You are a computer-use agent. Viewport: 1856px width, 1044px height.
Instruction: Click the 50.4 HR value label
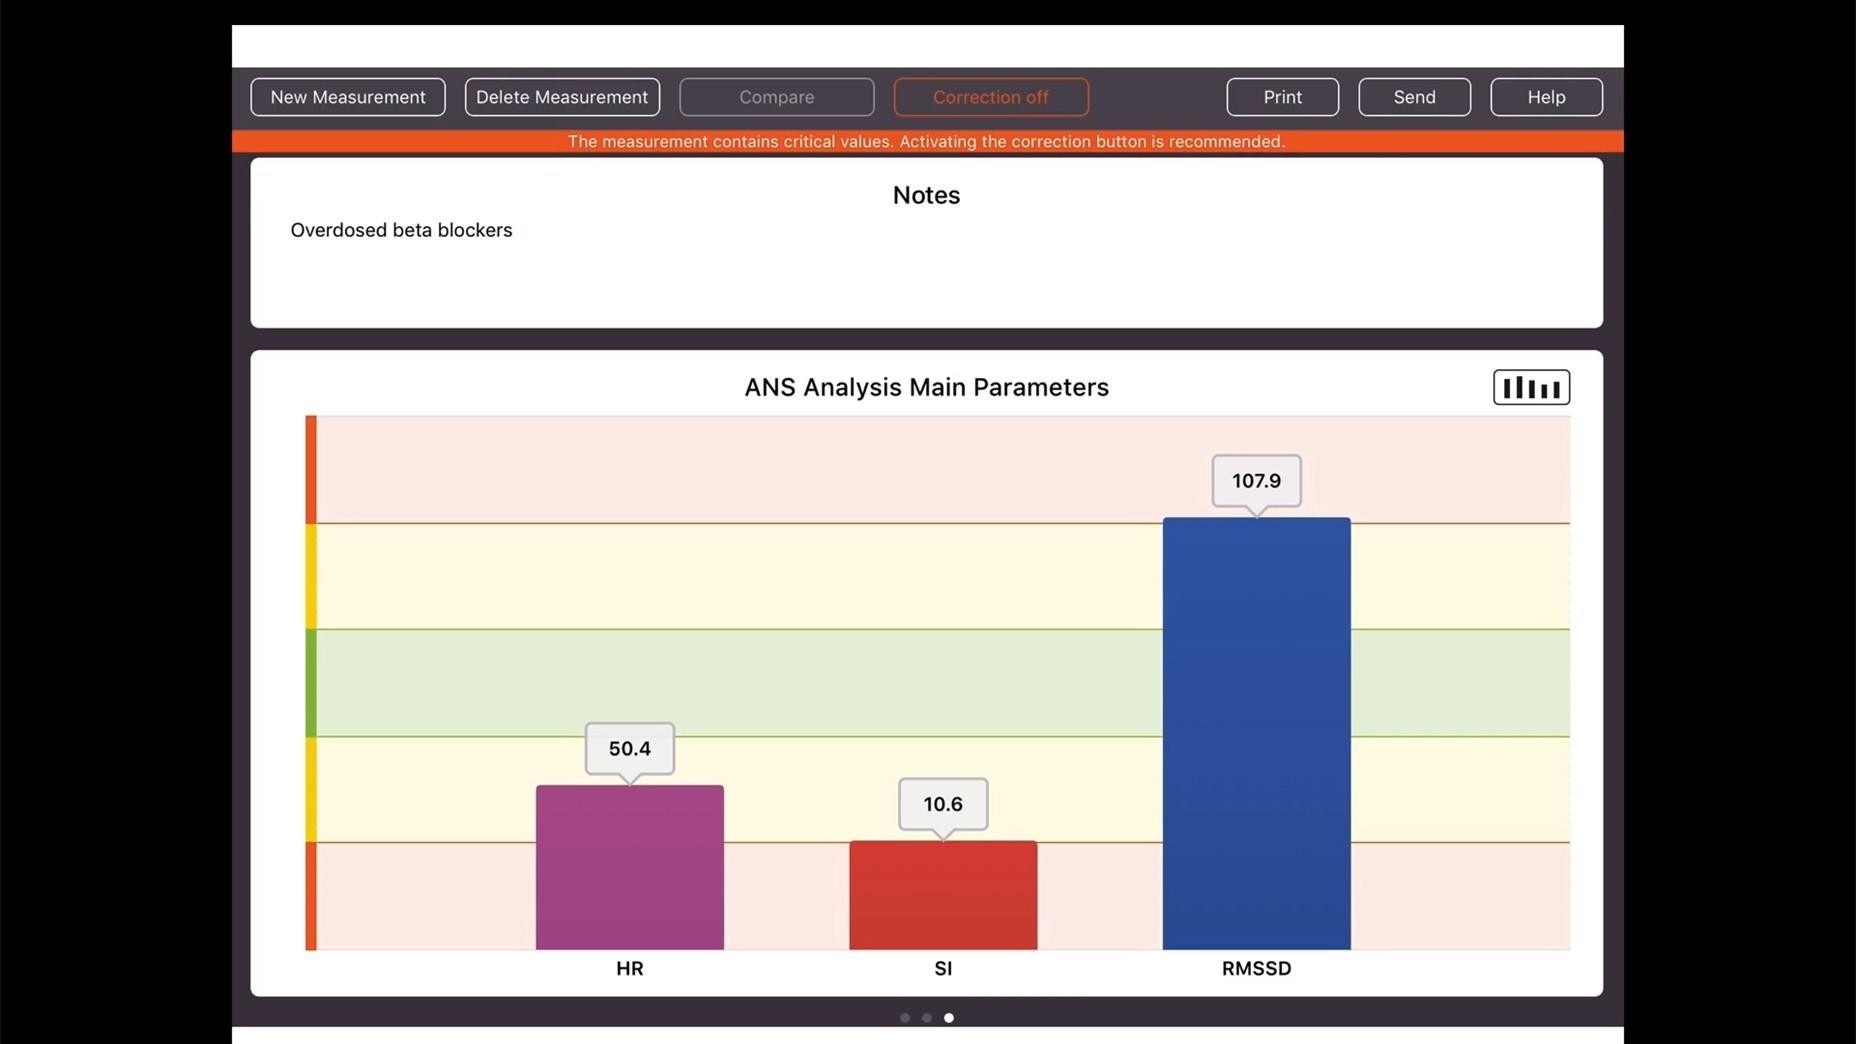pyautogui.click(x=630, y=748)
